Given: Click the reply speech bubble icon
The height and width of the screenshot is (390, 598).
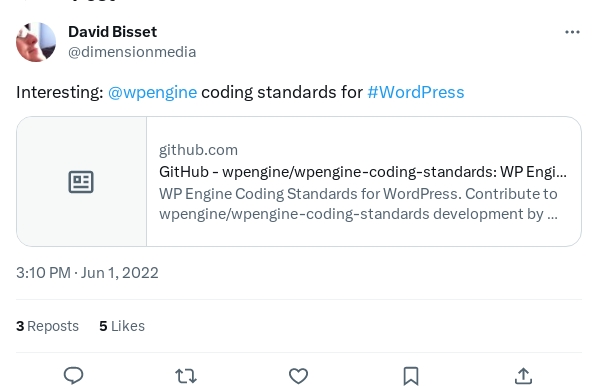Looking at the screenshot, I should [73, 376].
